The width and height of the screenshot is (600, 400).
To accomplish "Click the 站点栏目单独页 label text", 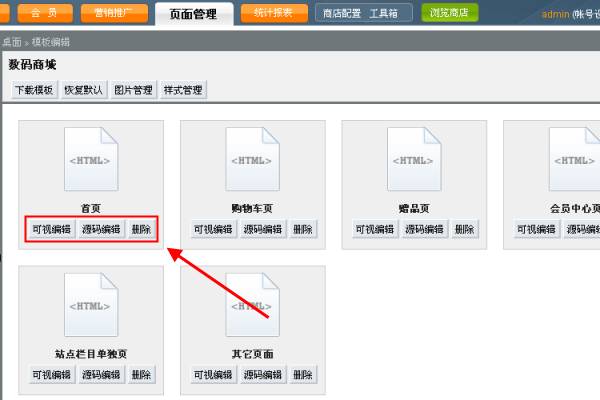I will click(91, 354).
